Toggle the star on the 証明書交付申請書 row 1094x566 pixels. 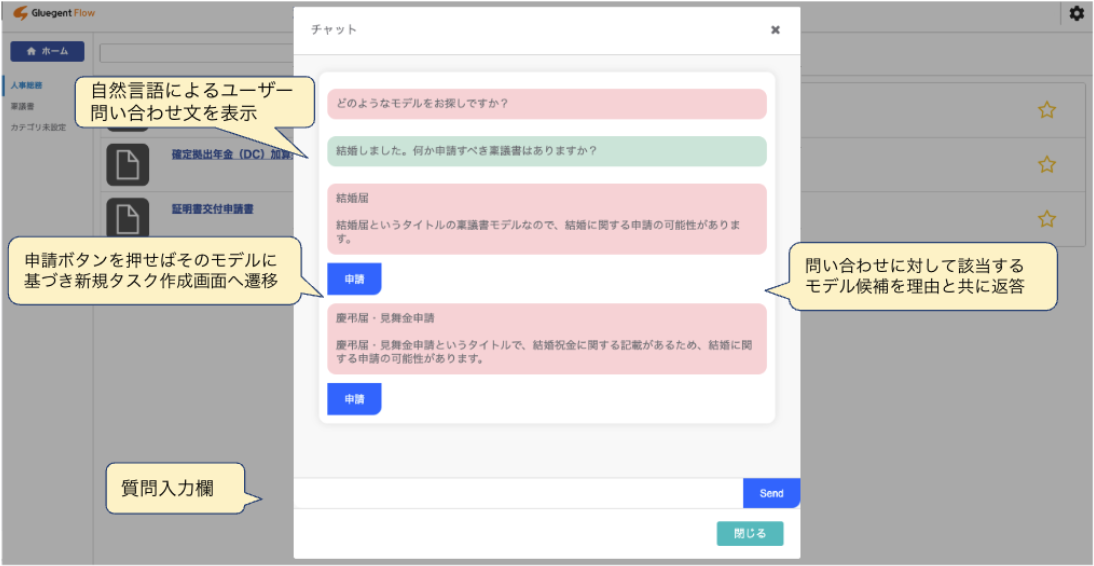1046,219
